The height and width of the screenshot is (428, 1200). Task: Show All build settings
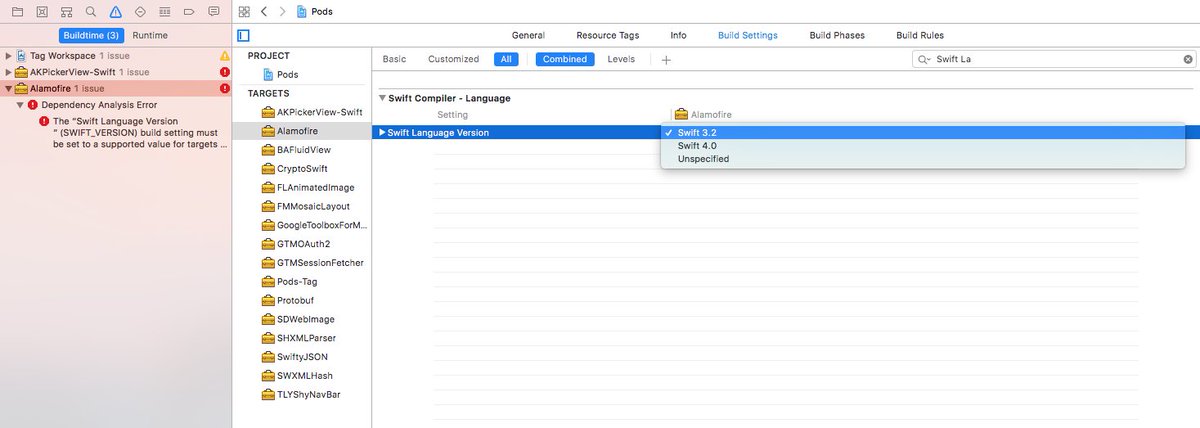pos(506,59)
